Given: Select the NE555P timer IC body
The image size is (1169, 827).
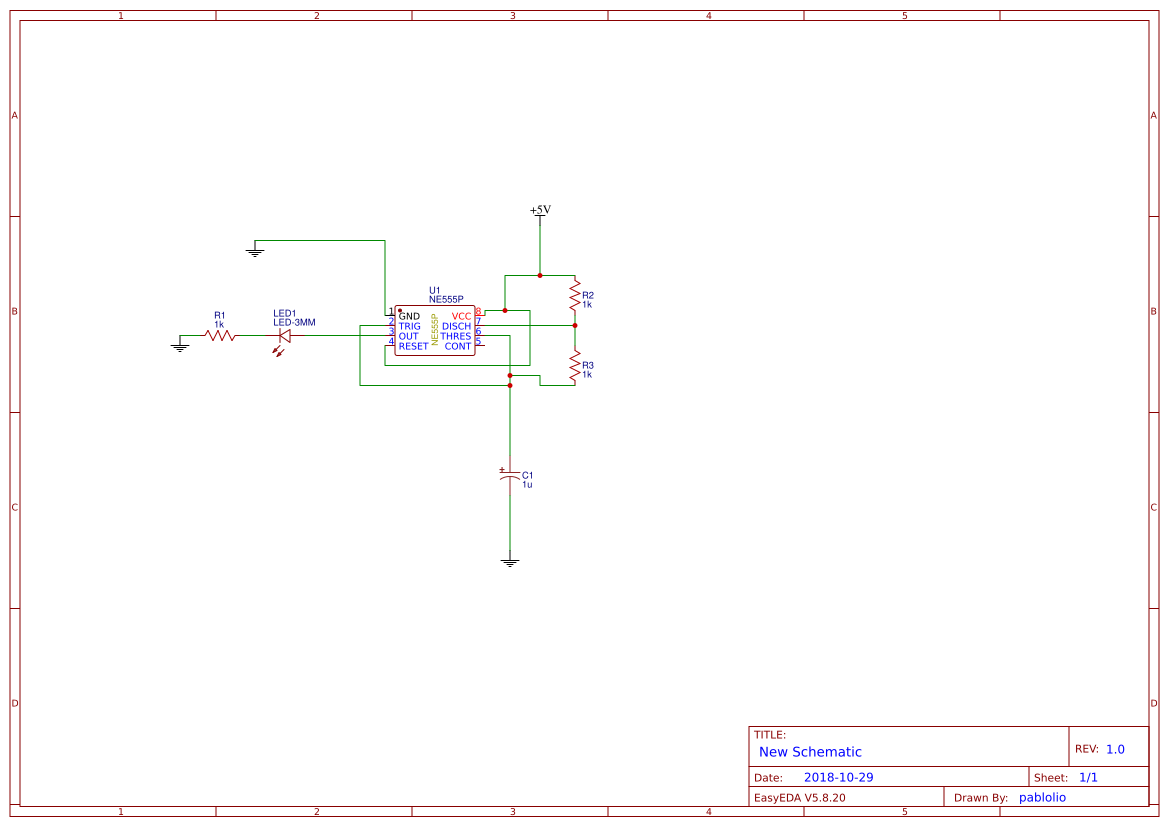Looking at the screenshot, I should pos(435,330).
